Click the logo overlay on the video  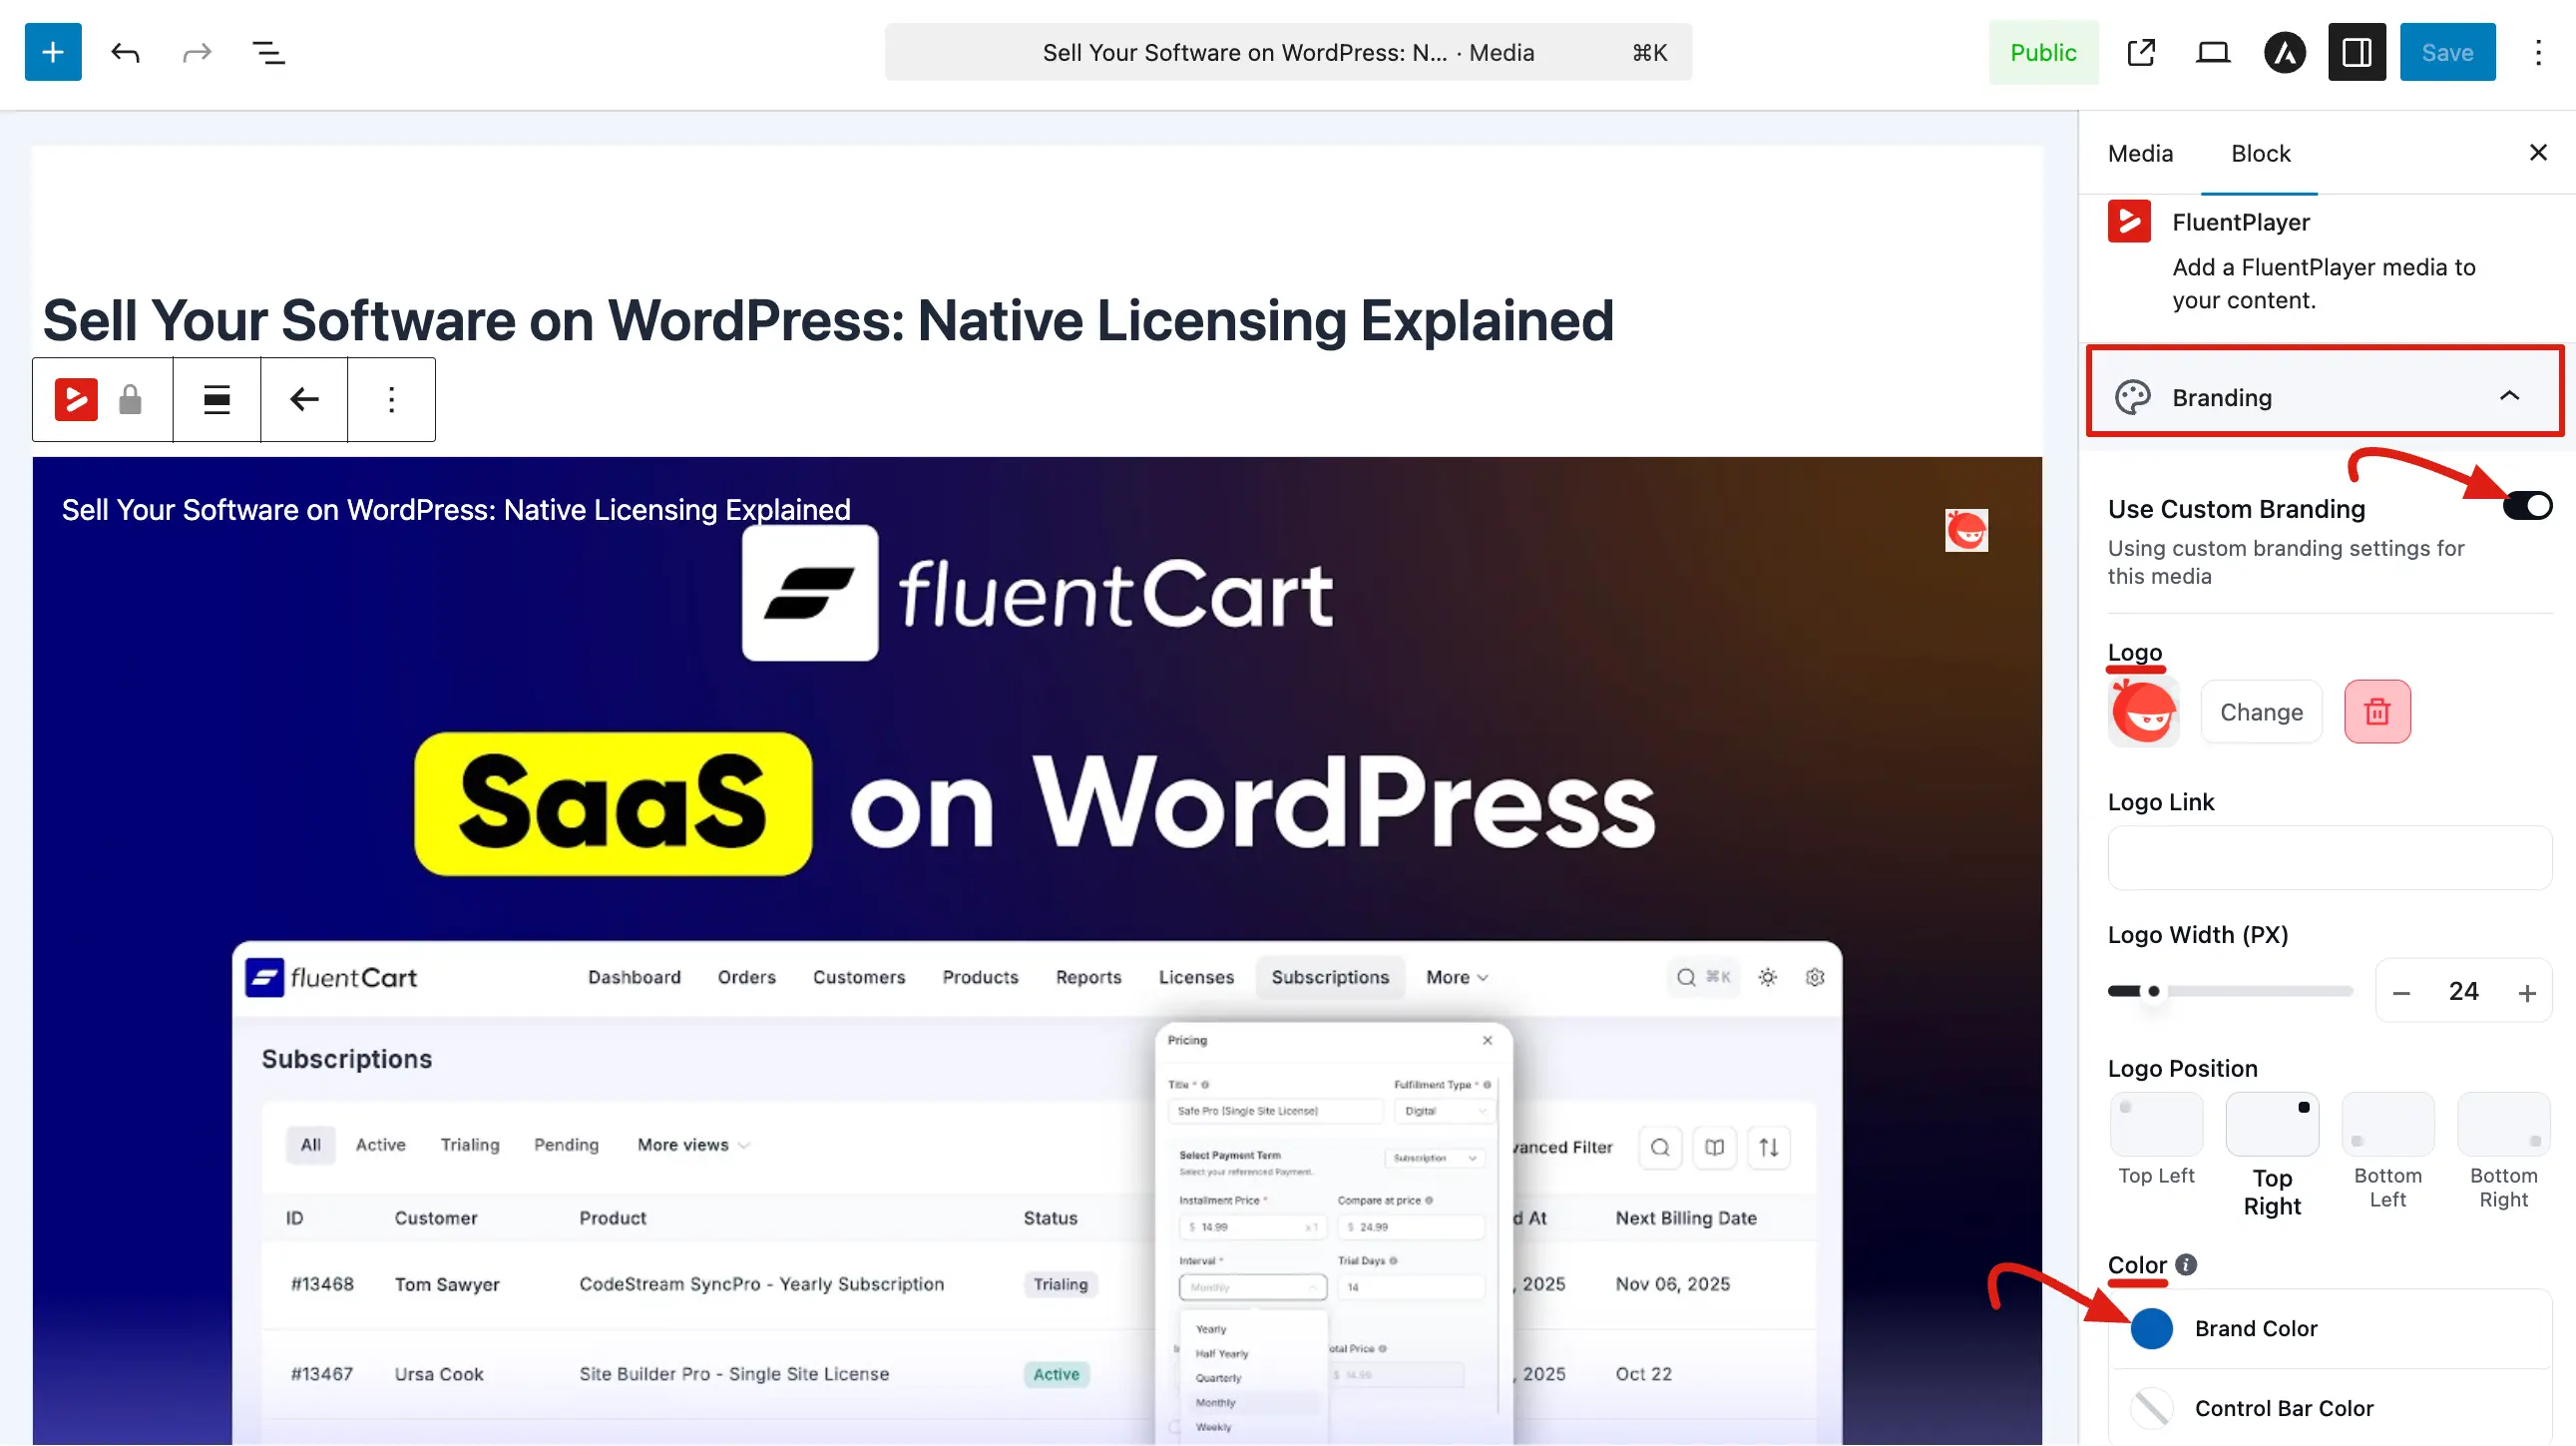pos(1966,530)
